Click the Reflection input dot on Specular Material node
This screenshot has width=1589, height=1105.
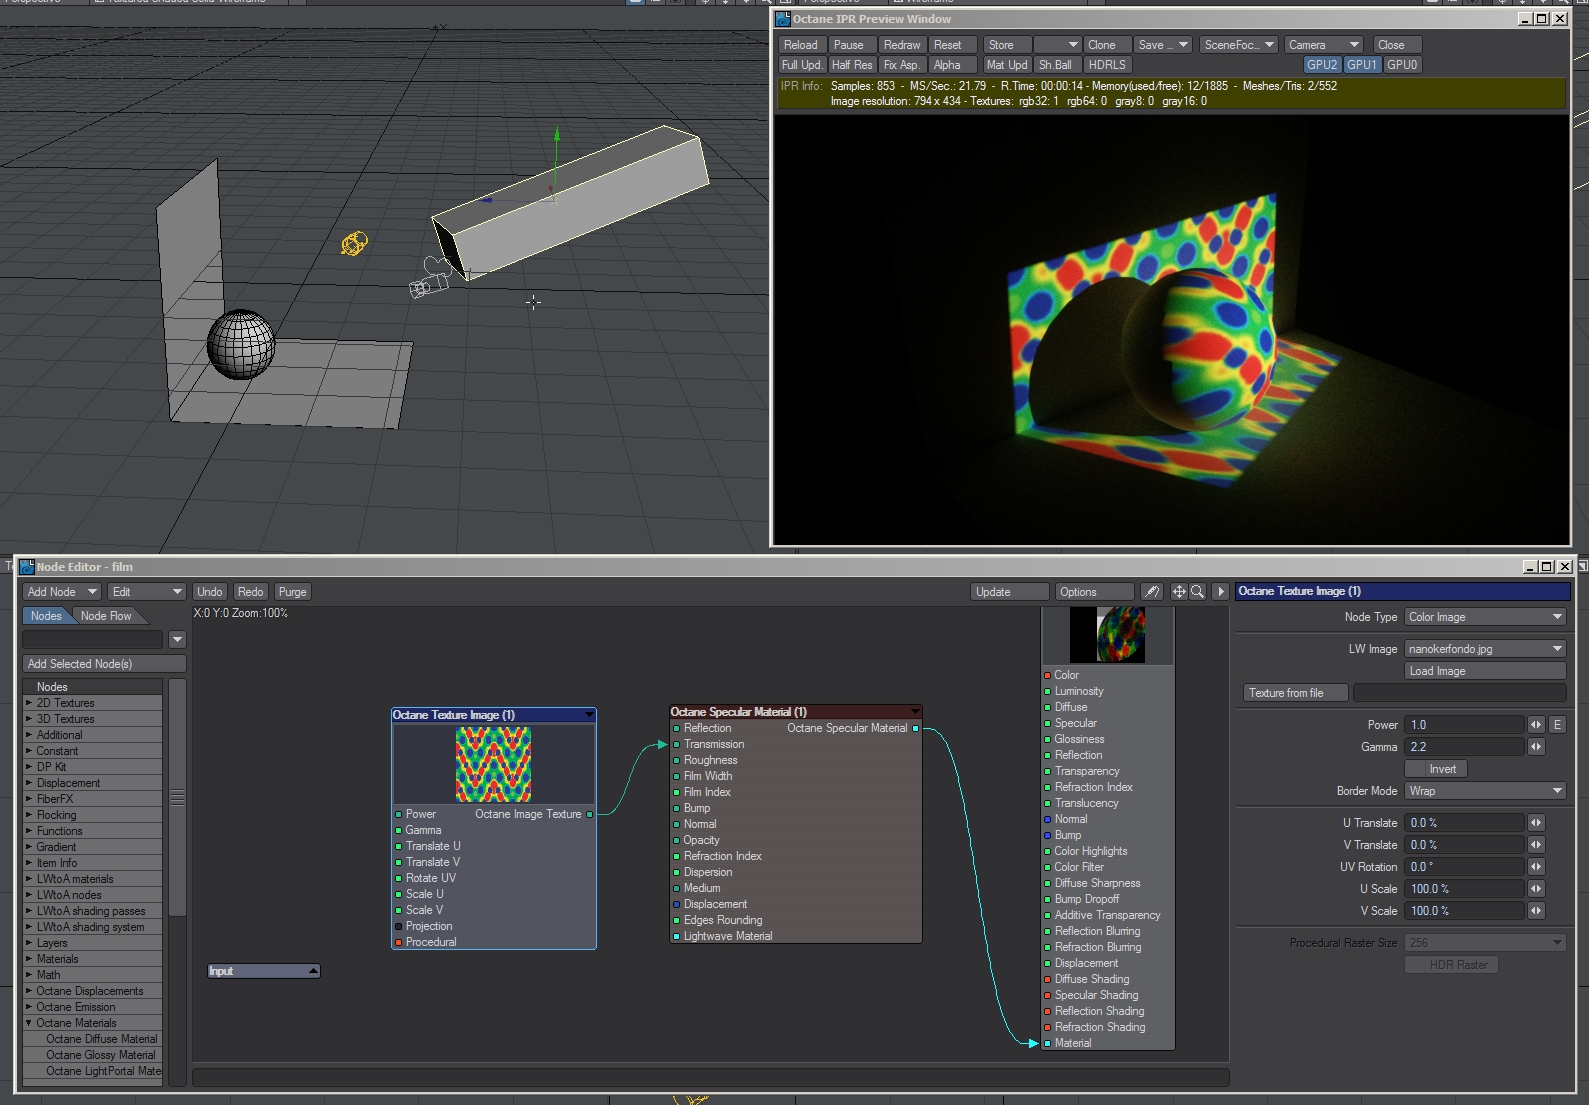[x=677, y=728]
